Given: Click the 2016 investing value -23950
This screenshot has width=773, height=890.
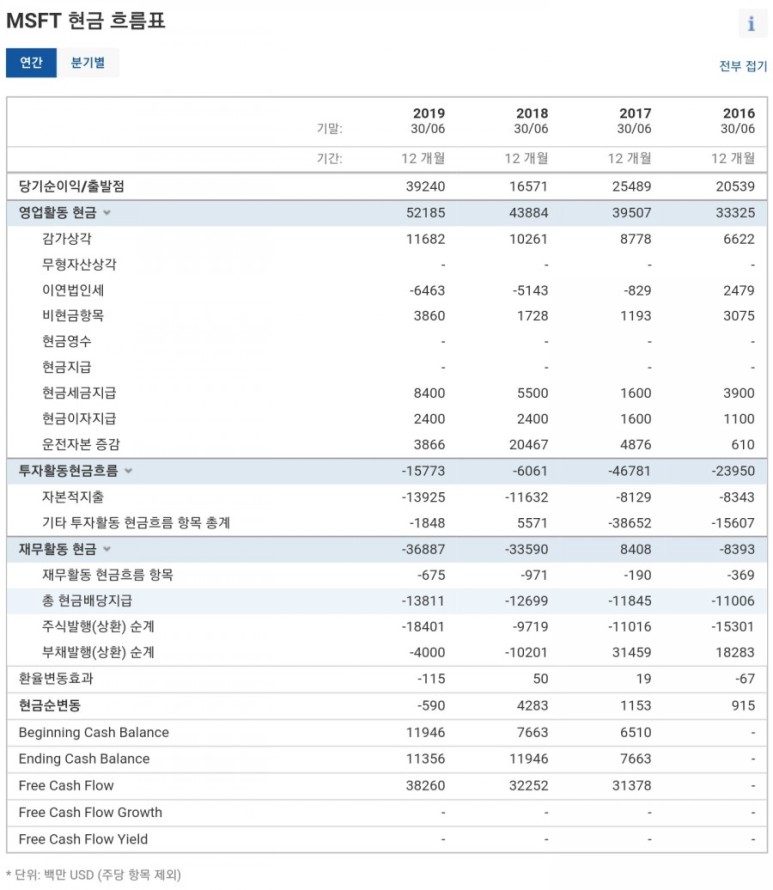Looking at the screenshot, I should click(x=732, y=471).
